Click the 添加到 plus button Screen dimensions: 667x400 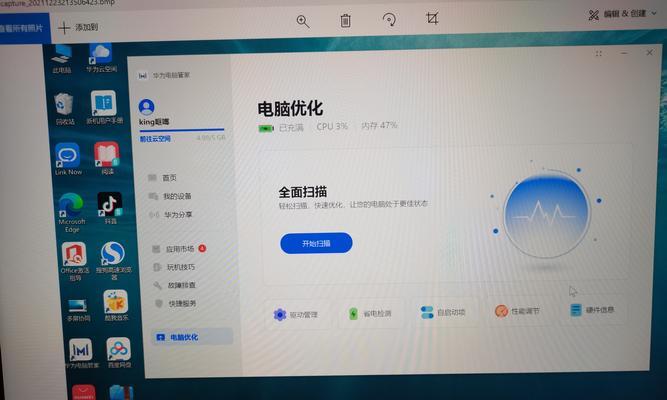[x=78, y=28]
